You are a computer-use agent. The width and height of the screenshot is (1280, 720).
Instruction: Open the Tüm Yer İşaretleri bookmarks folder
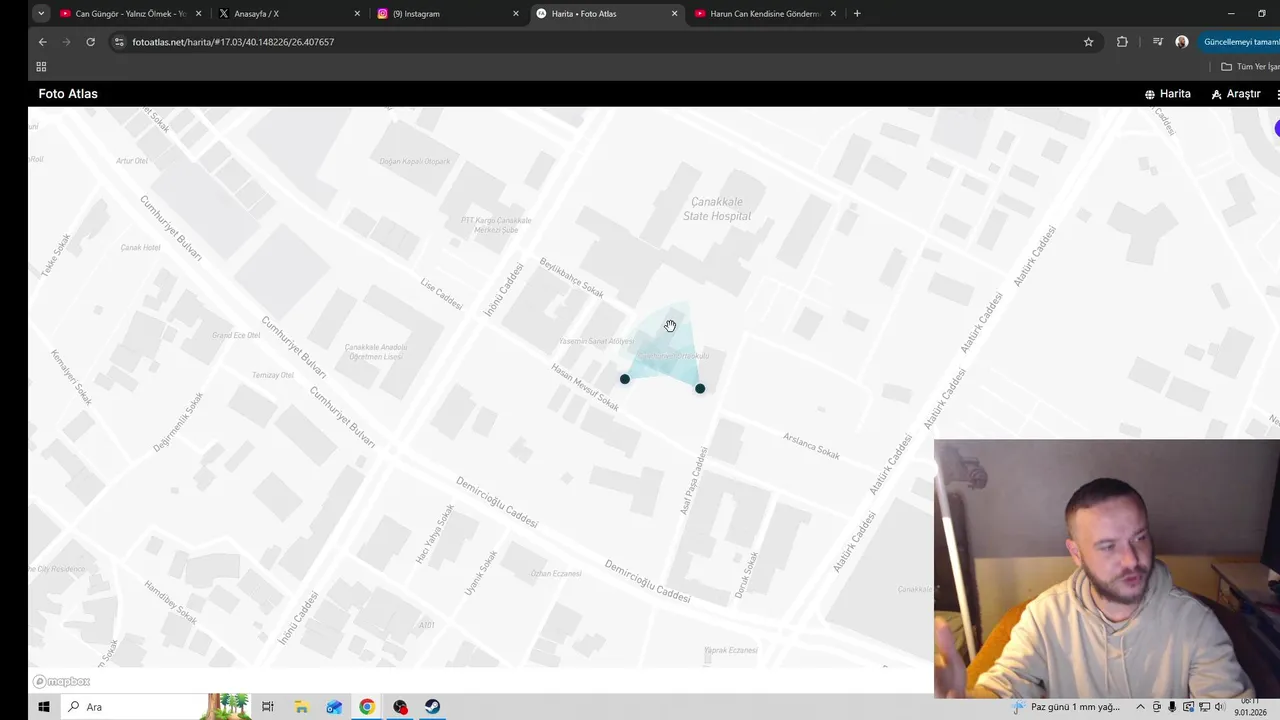1250,67
